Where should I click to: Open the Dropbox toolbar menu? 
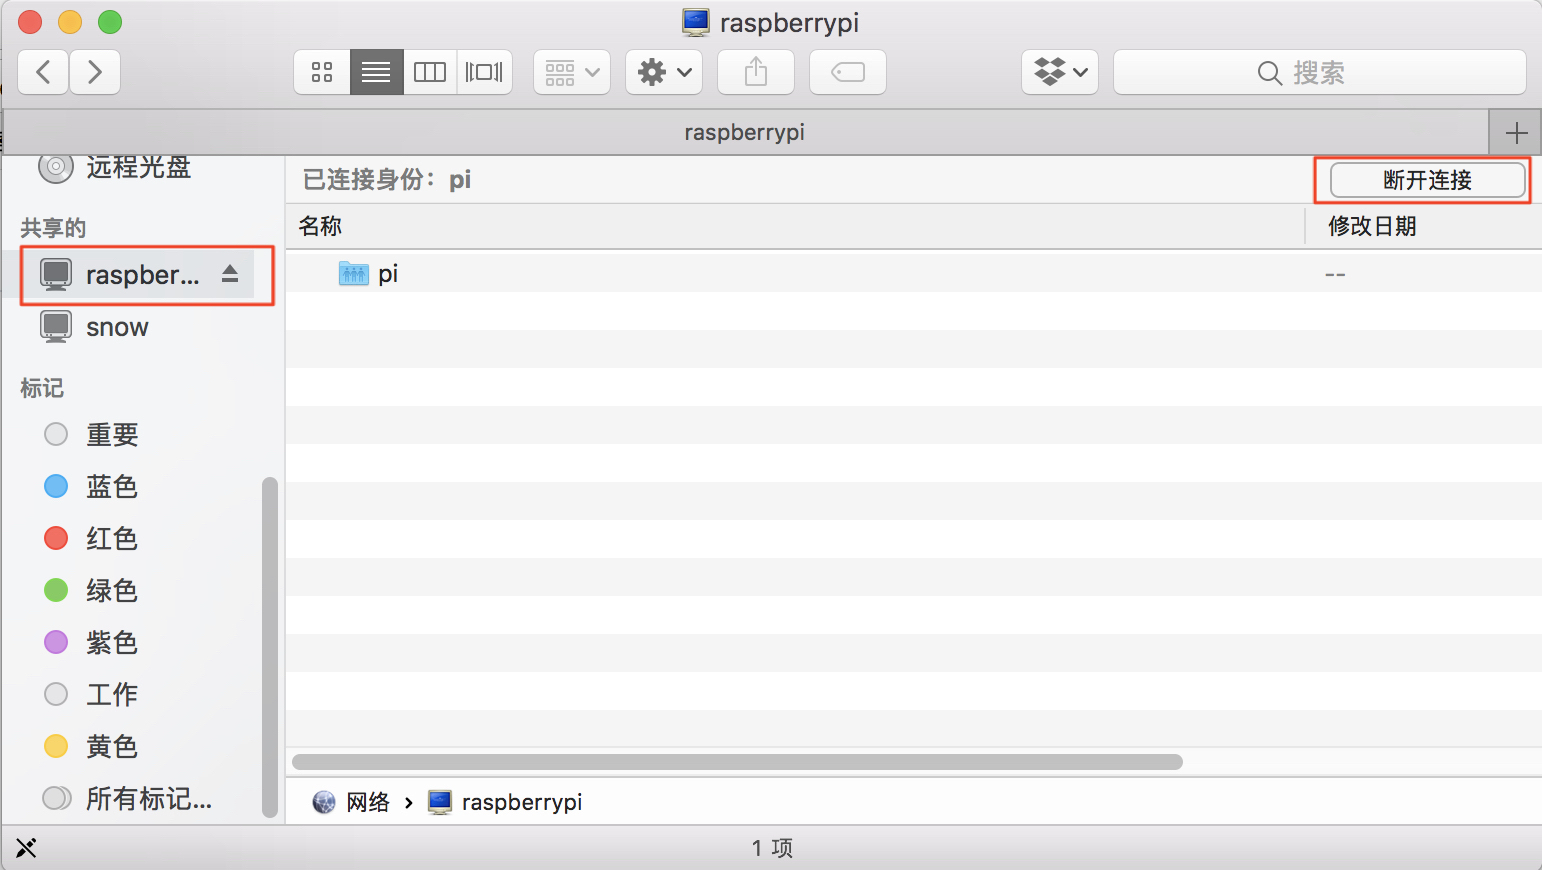pyautogui.click(x=1060, y=72)
